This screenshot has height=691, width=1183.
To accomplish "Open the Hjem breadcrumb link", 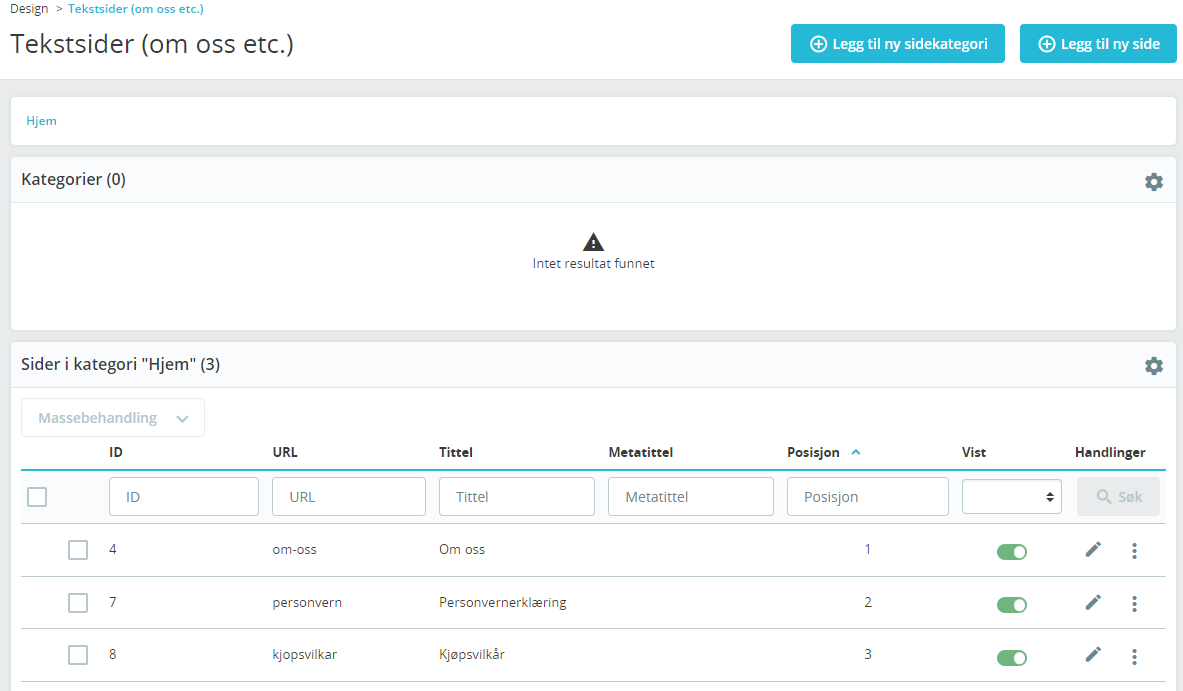I will click(41, 121).
